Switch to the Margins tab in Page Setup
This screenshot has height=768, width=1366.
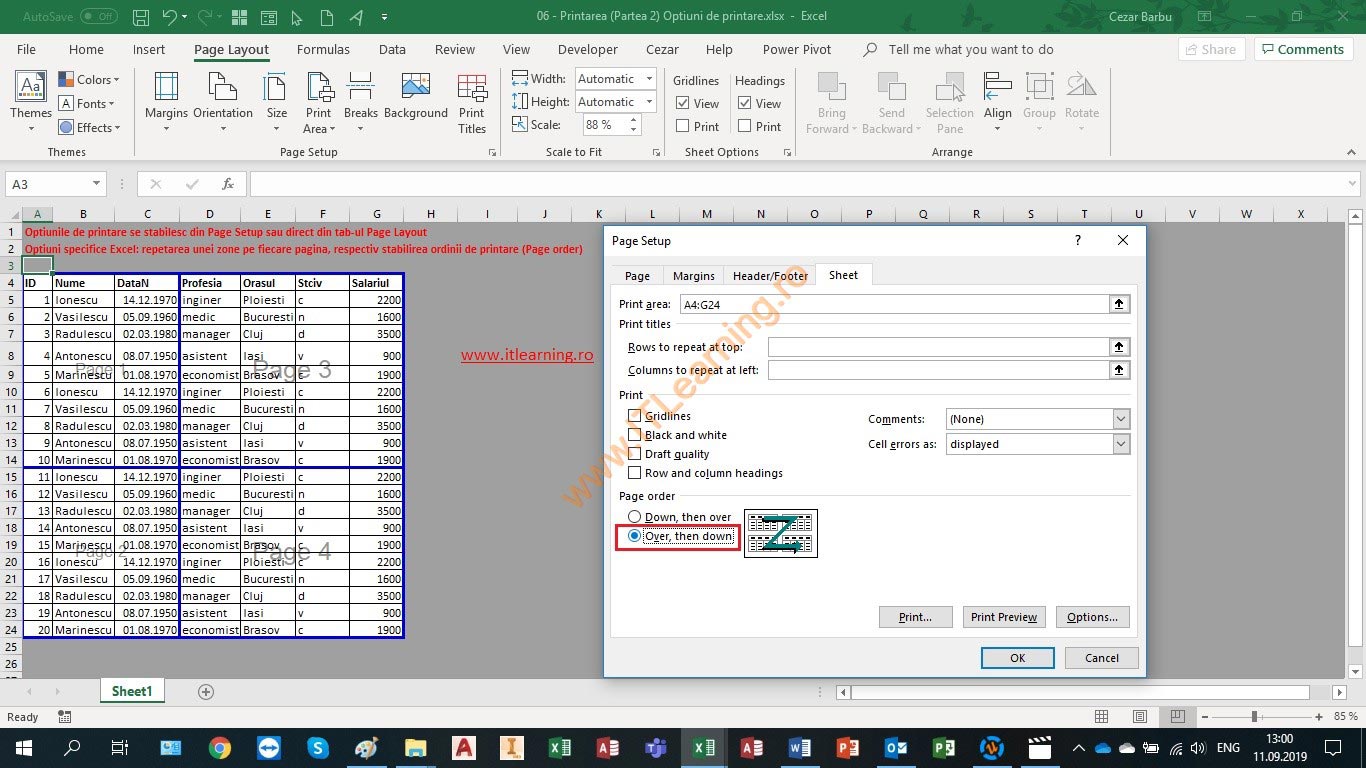tap(694, 276)
